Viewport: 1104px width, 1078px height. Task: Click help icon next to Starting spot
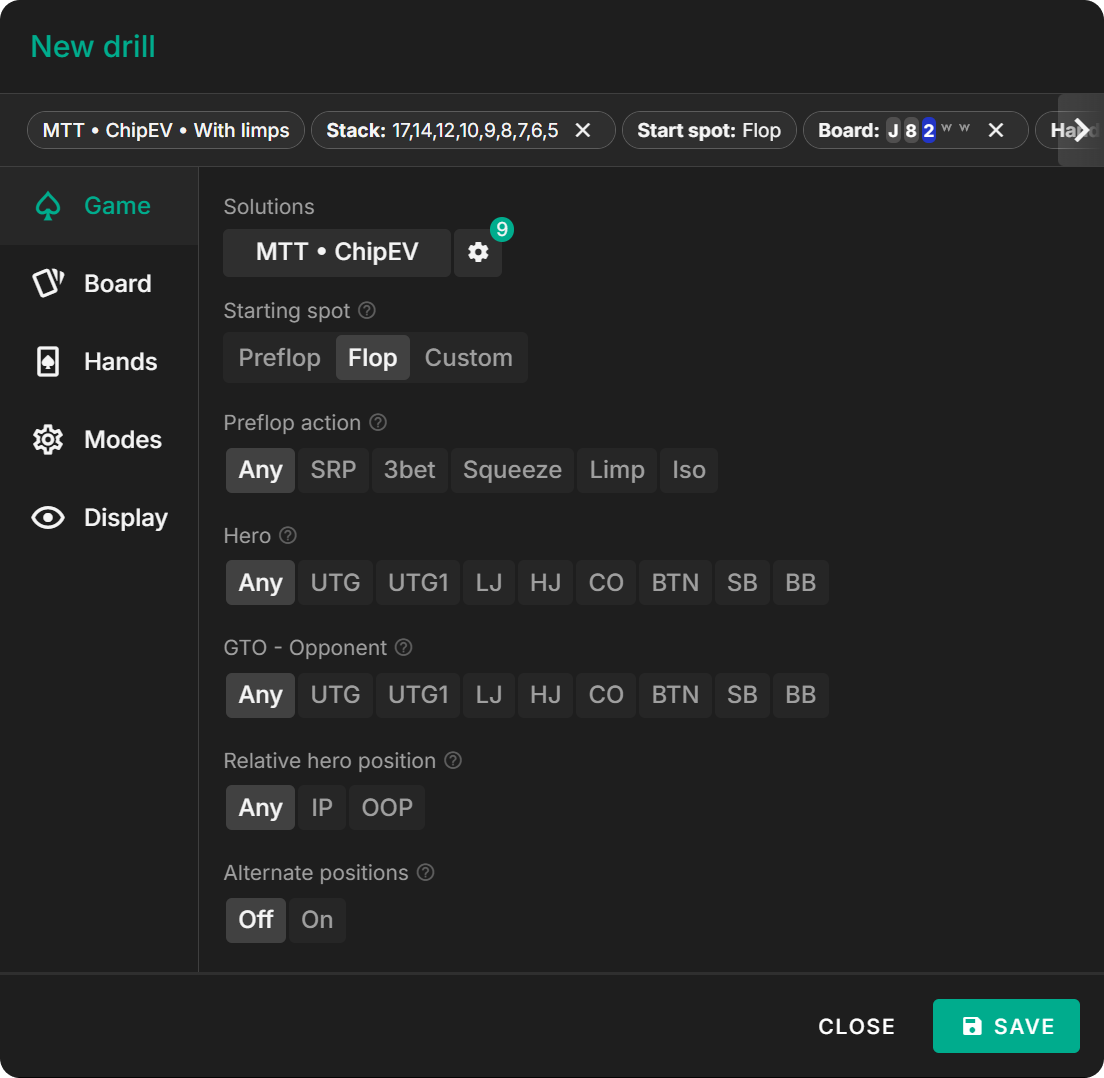point(367,311)
